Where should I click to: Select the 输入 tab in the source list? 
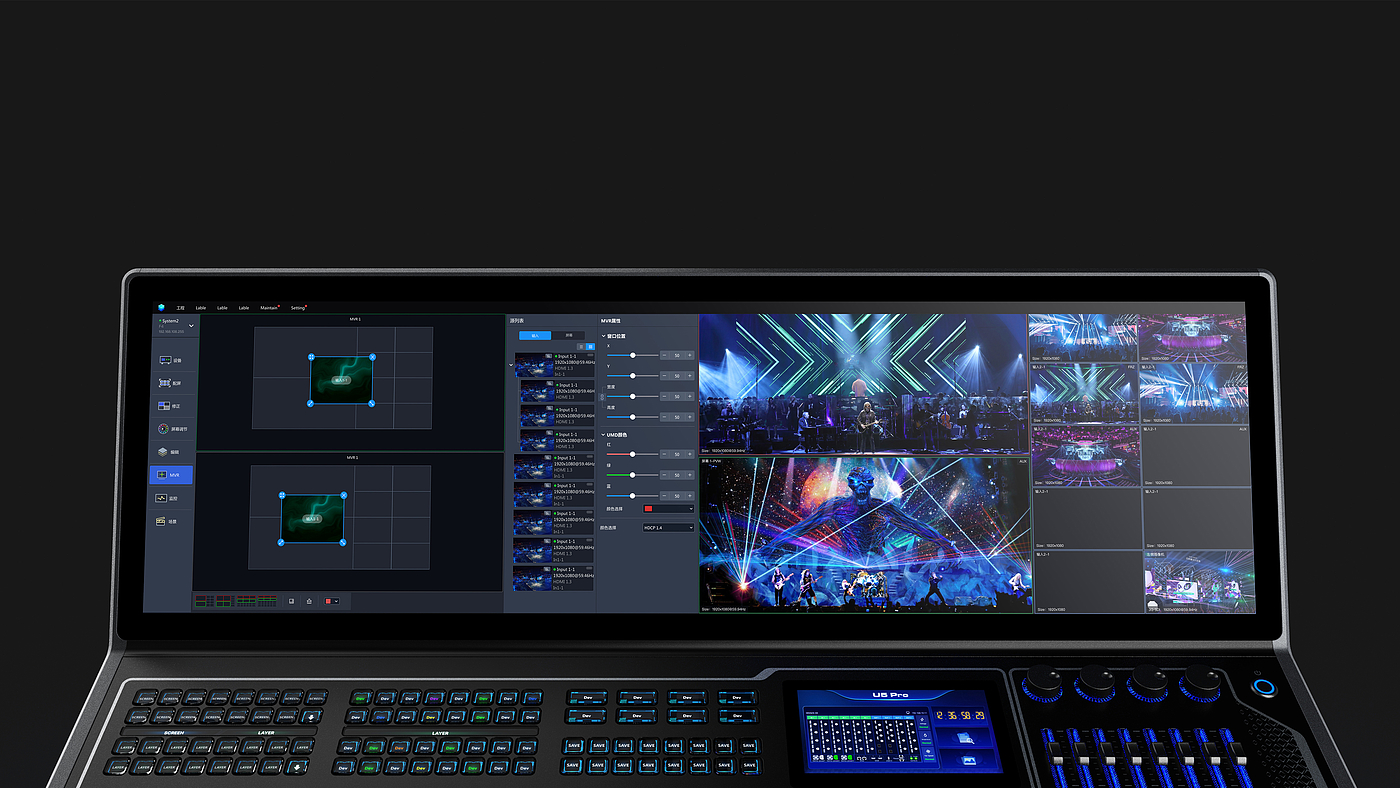pos(535,336)
